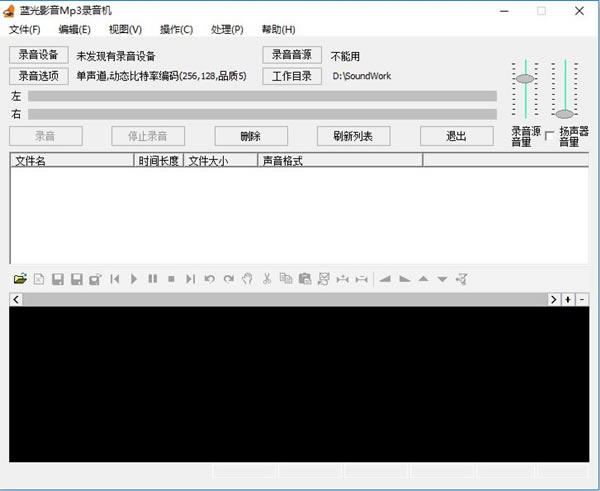Image resolution: width=600 pixels, height=491 pixels.
Task: Click the zoom out minus button
Action: 582,299
